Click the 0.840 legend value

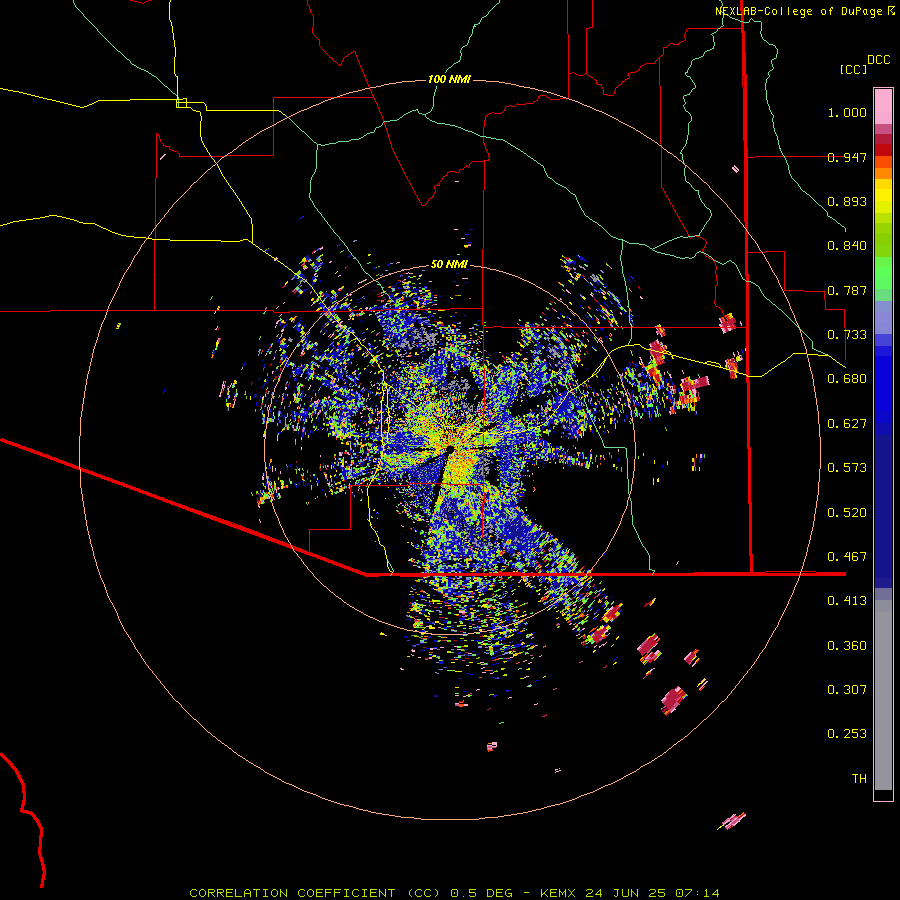pos(847,246)
